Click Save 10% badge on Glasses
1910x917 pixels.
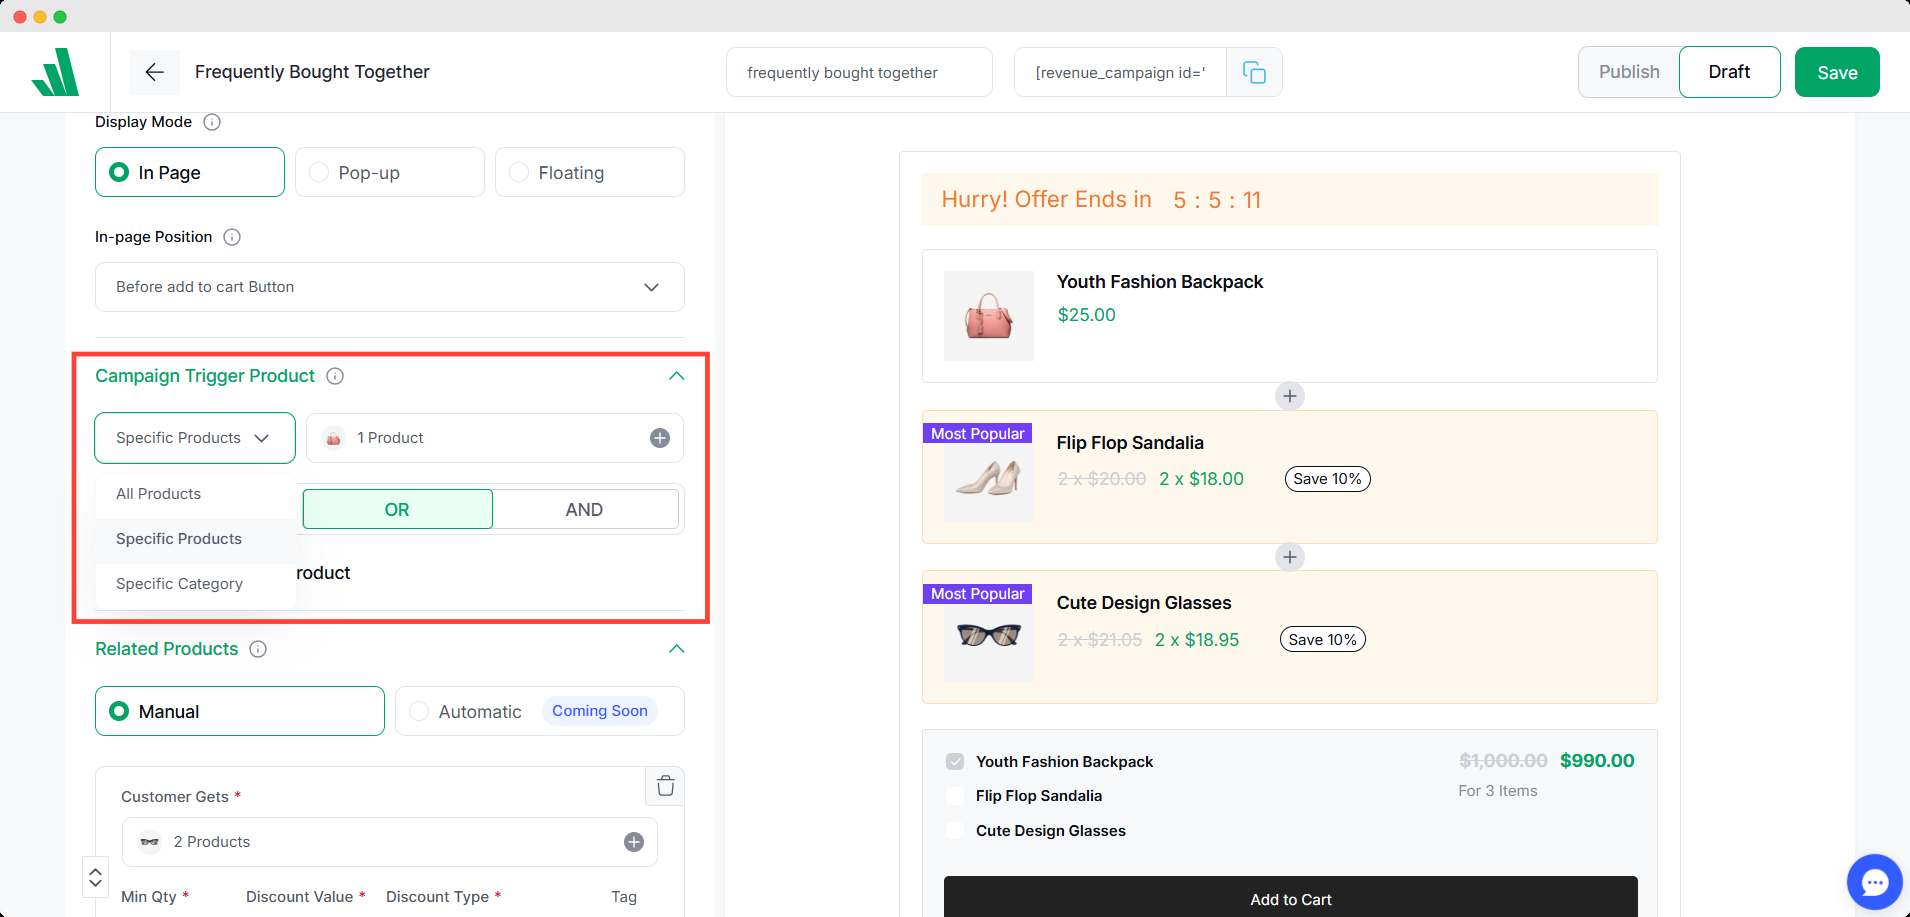coord(1323,640)
